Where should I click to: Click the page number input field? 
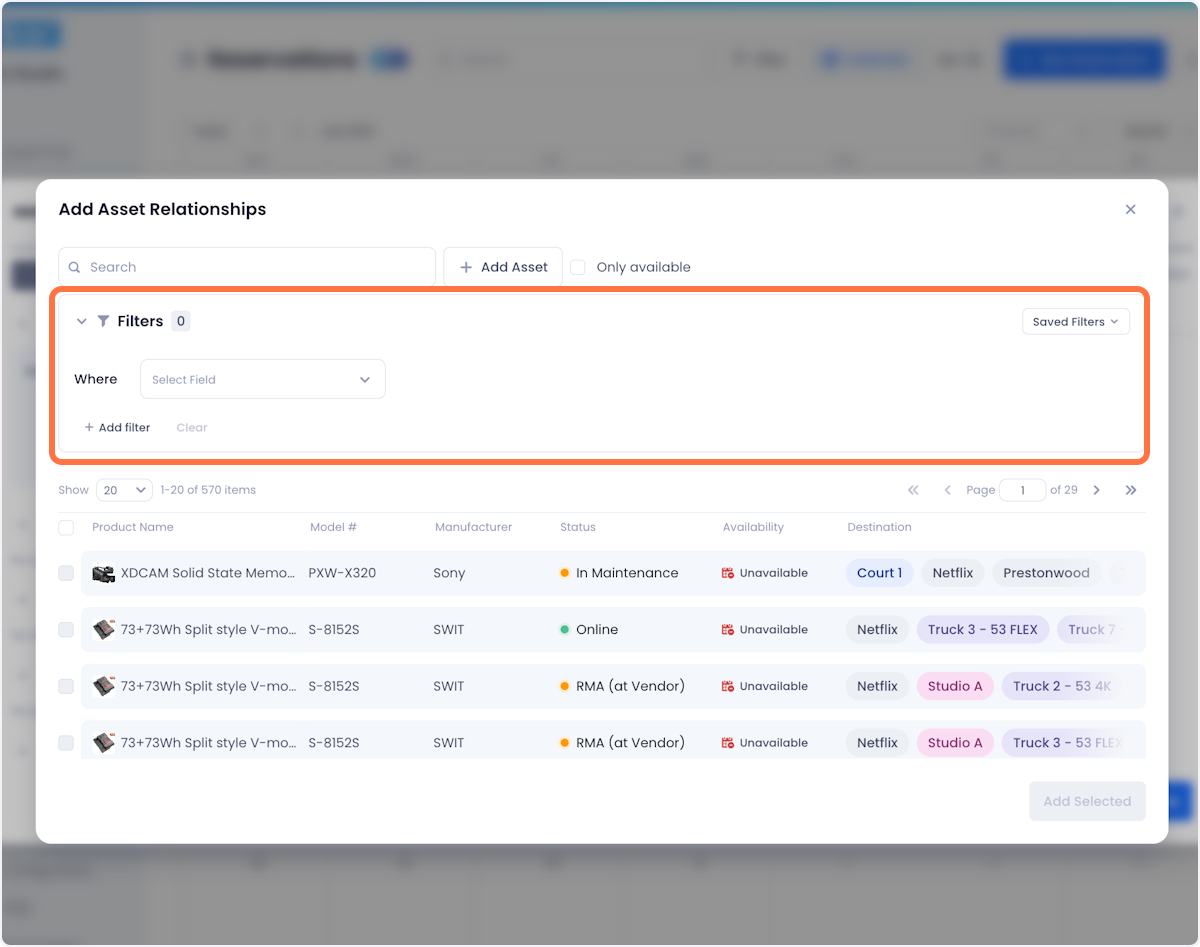(x=1022, y=490)
